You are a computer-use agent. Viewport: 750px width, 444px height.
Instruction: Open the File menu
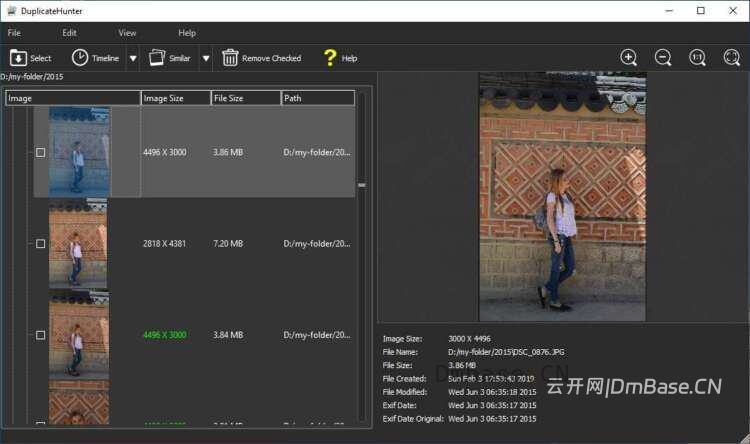[14, 33]
